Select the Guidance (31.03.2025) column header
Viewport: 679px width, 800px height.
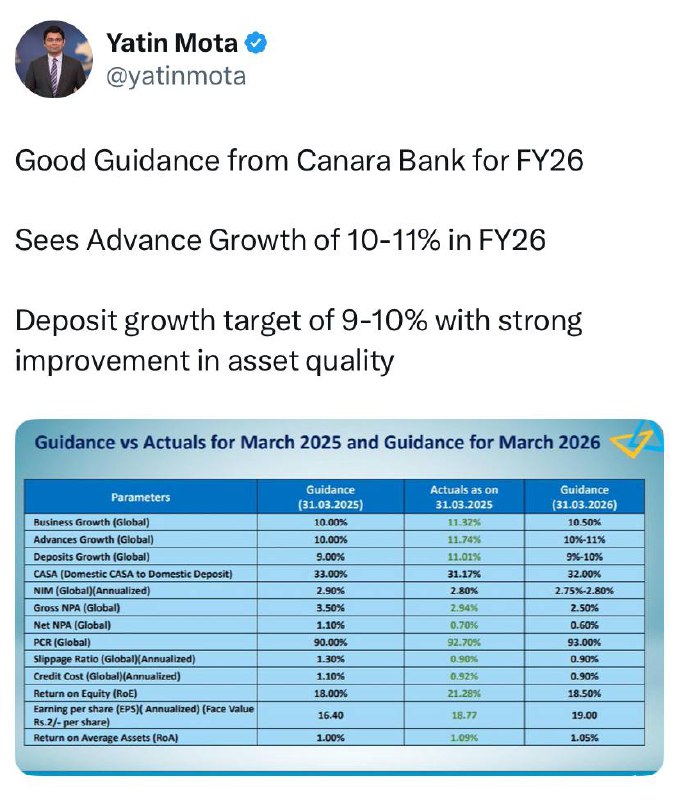pos(331,497)
